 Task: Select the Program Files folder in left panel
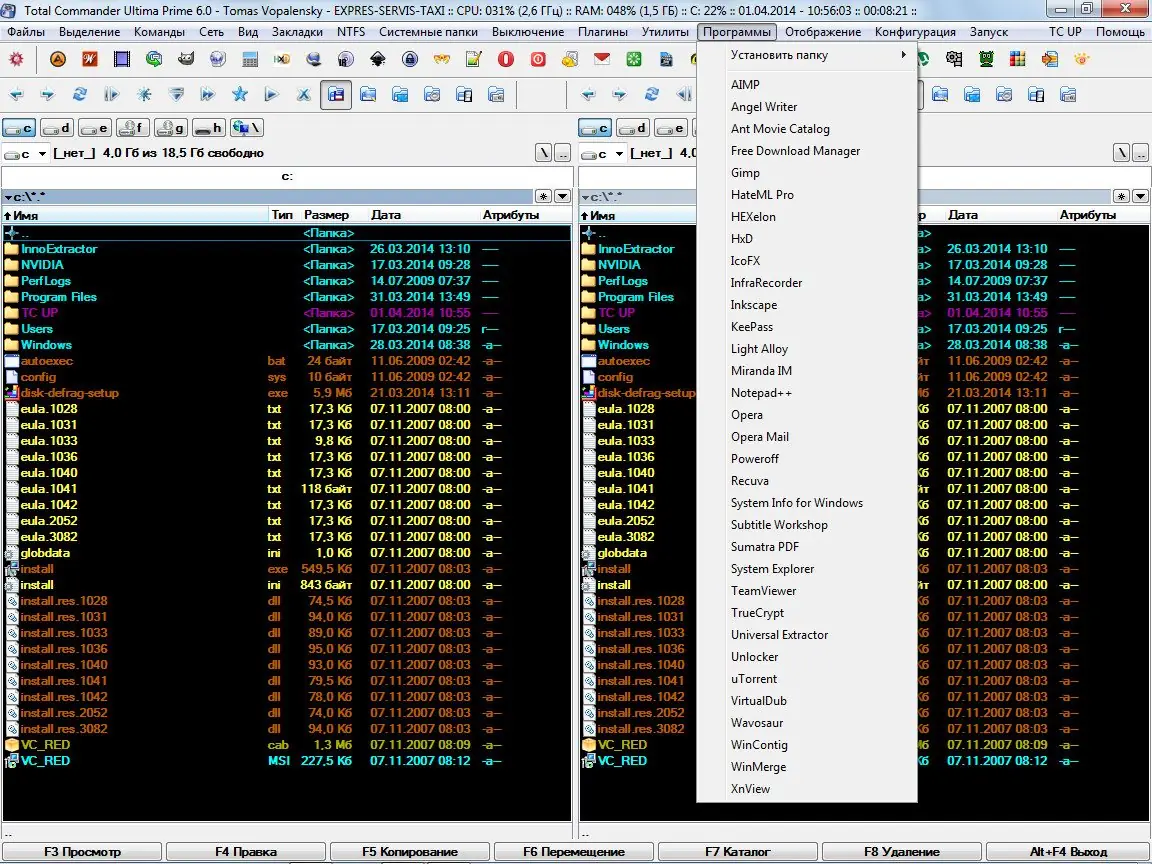point(59,297)
